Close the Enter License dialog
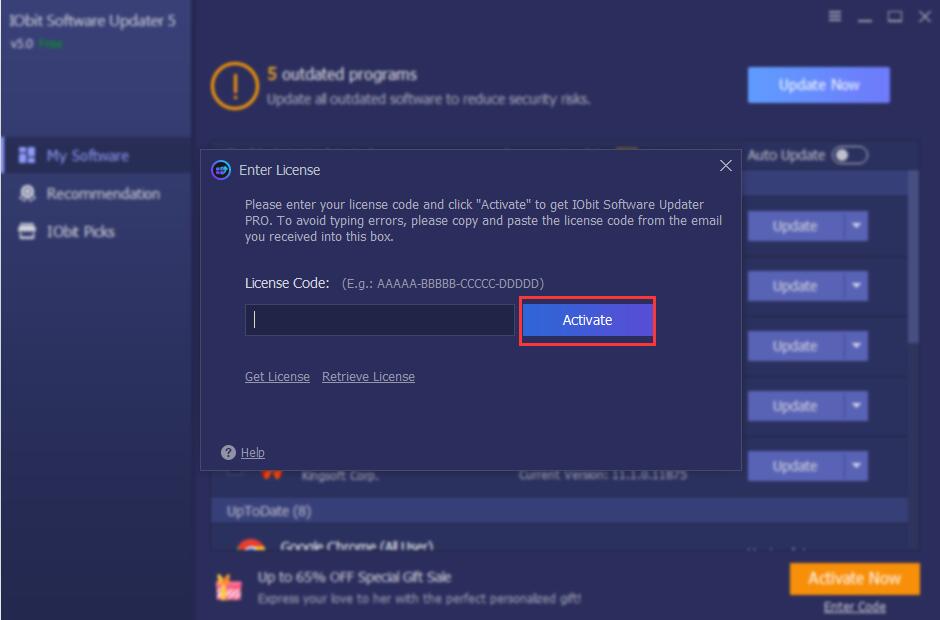This screenshot has width=940, height=620. click(x=726, y=166)
